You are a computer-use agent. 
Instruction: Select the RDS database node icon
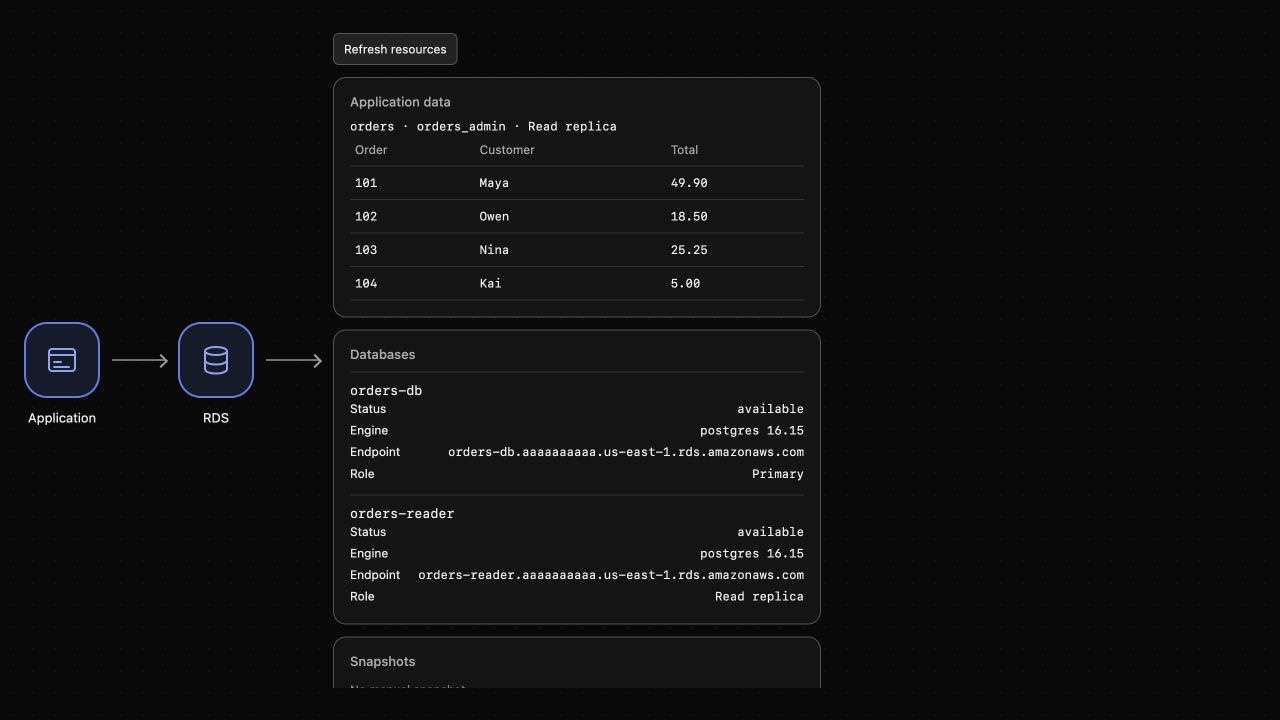(216, 360)
